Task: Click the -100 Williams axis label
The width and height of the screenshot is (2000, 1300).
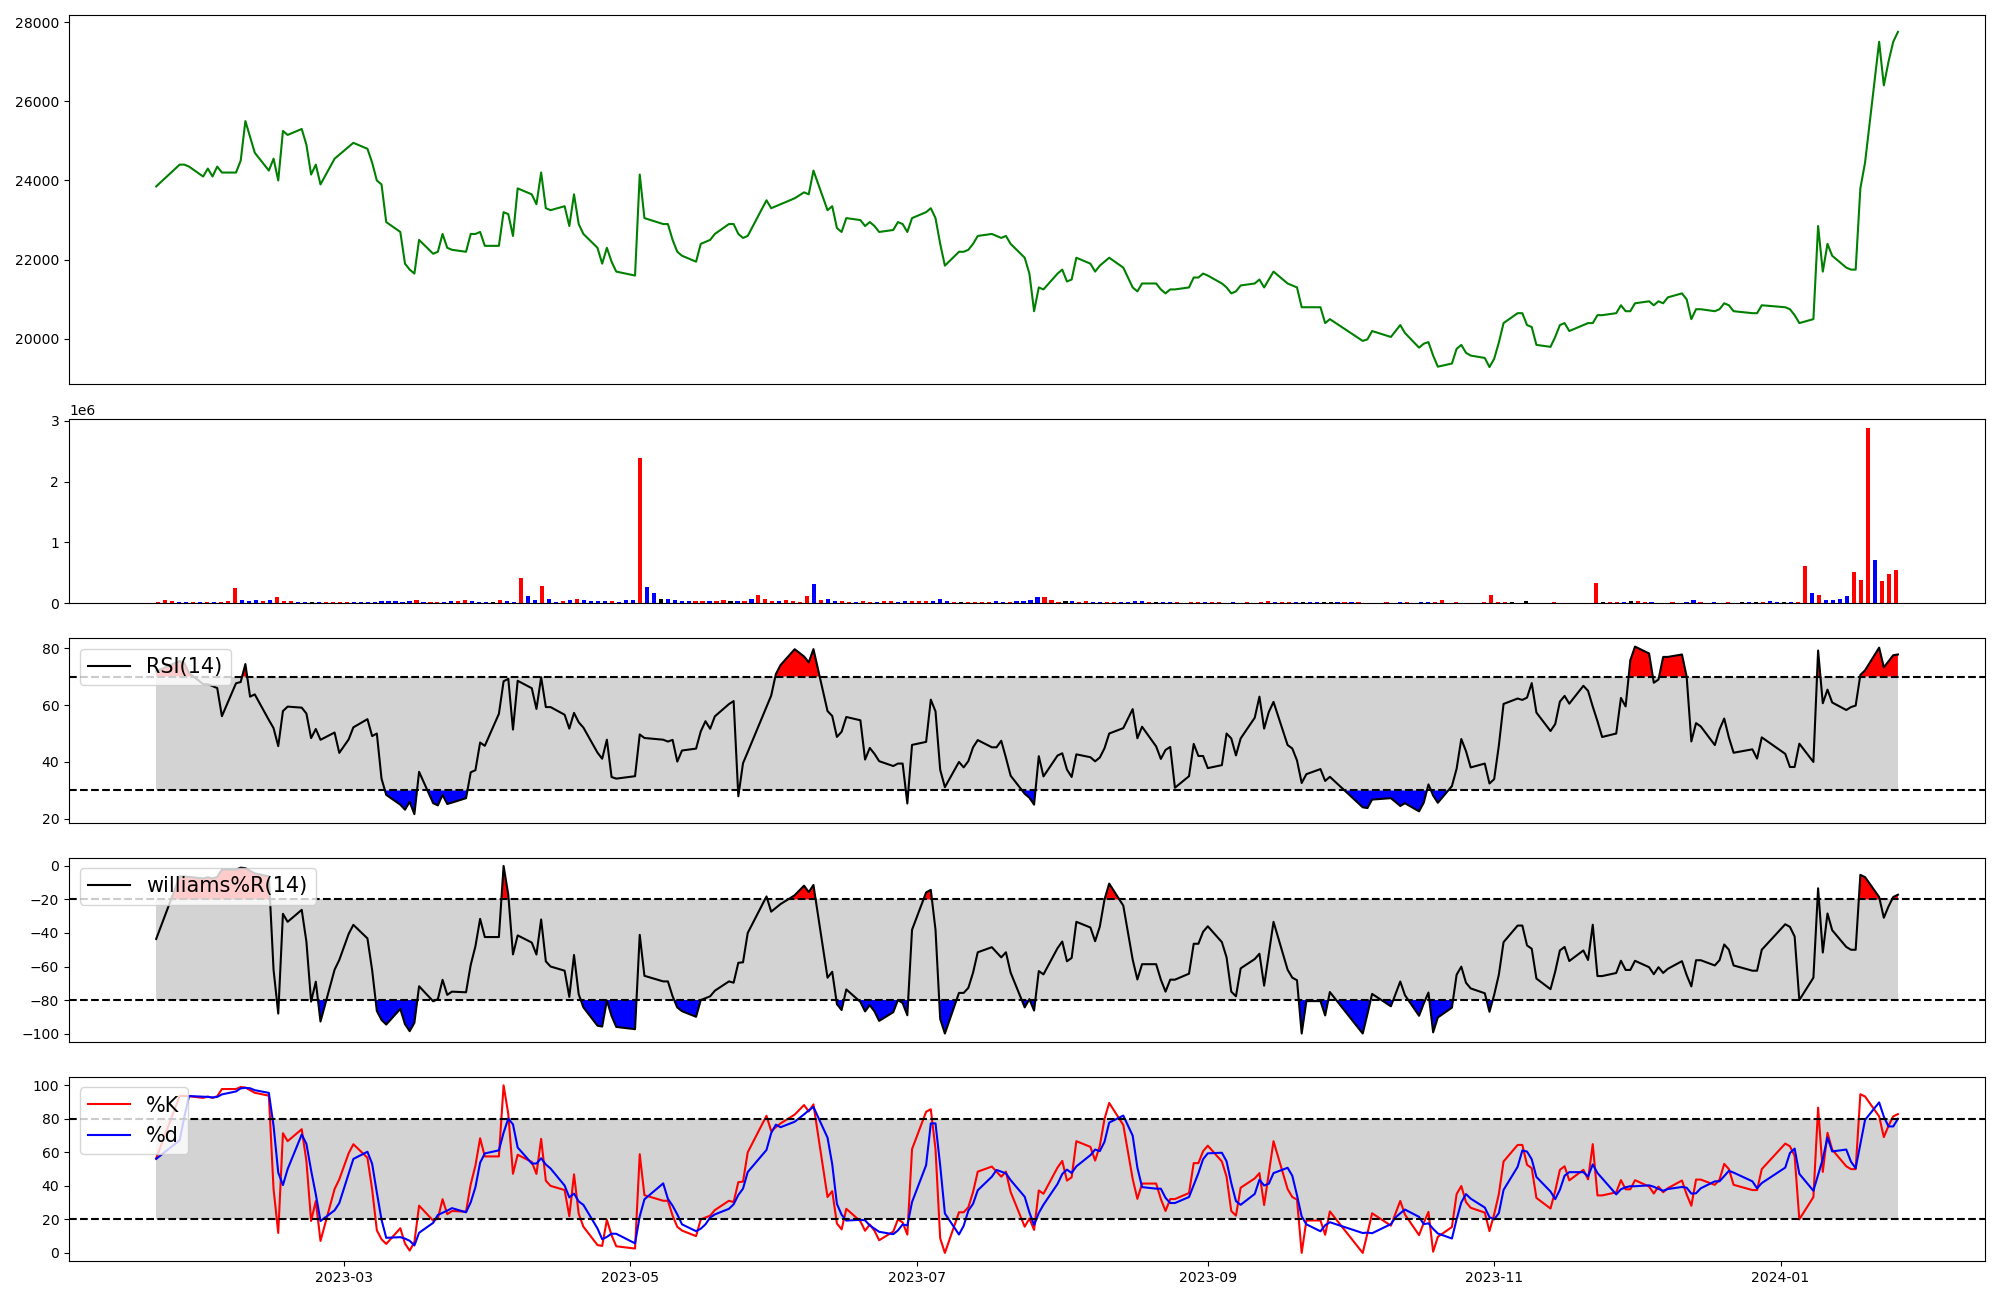Action: click(41, 1034)
